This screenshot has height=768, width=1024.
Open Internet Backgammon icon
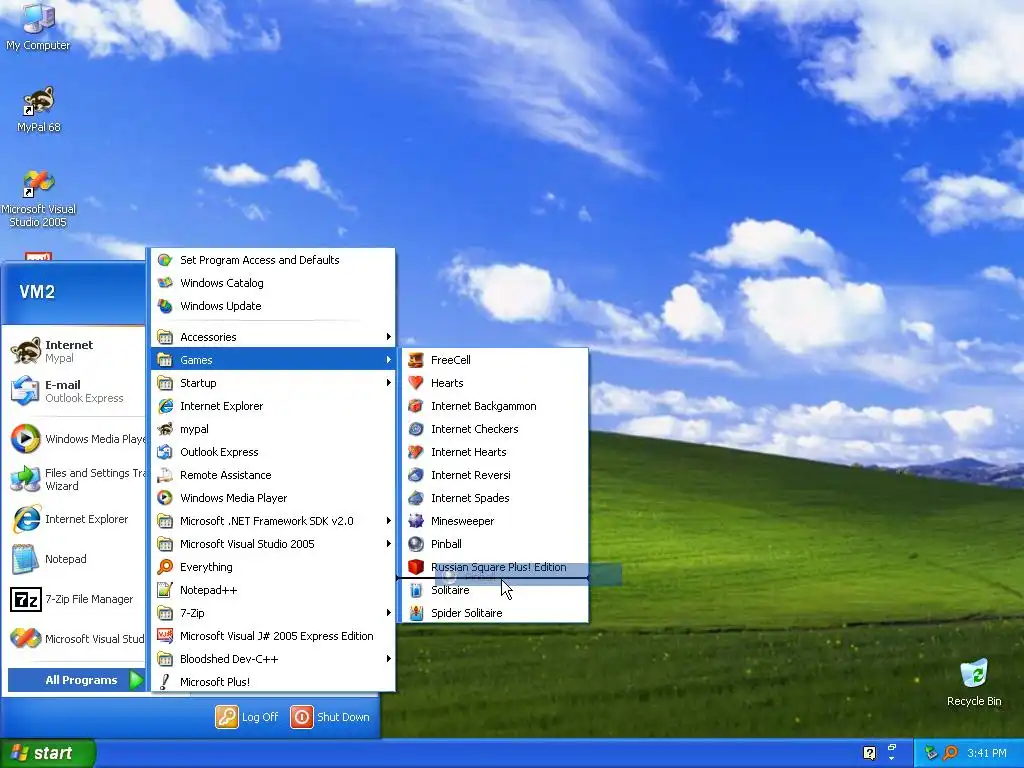(x=416, y=406)
